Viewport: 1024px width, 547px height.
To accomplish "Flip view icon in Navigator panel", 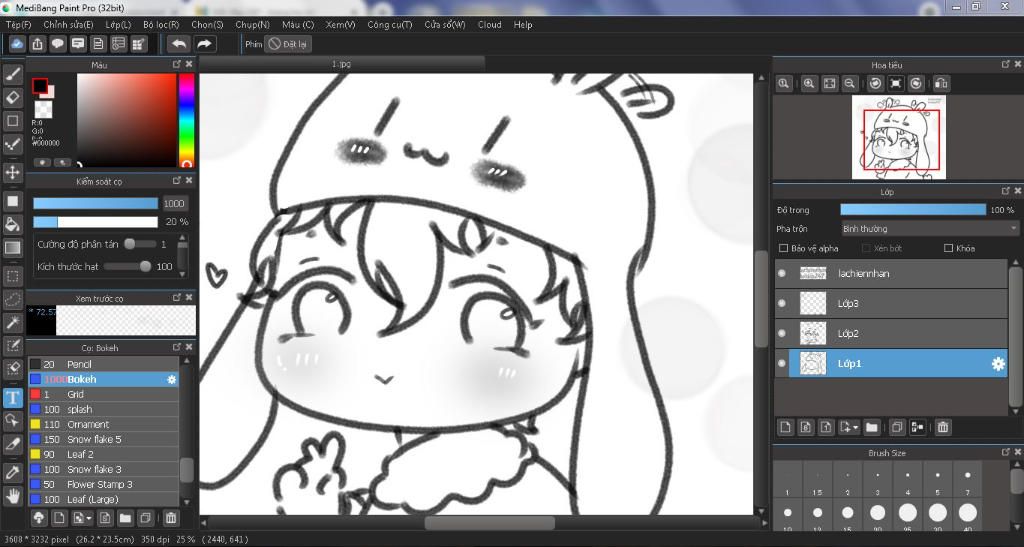I will (941, 84).
